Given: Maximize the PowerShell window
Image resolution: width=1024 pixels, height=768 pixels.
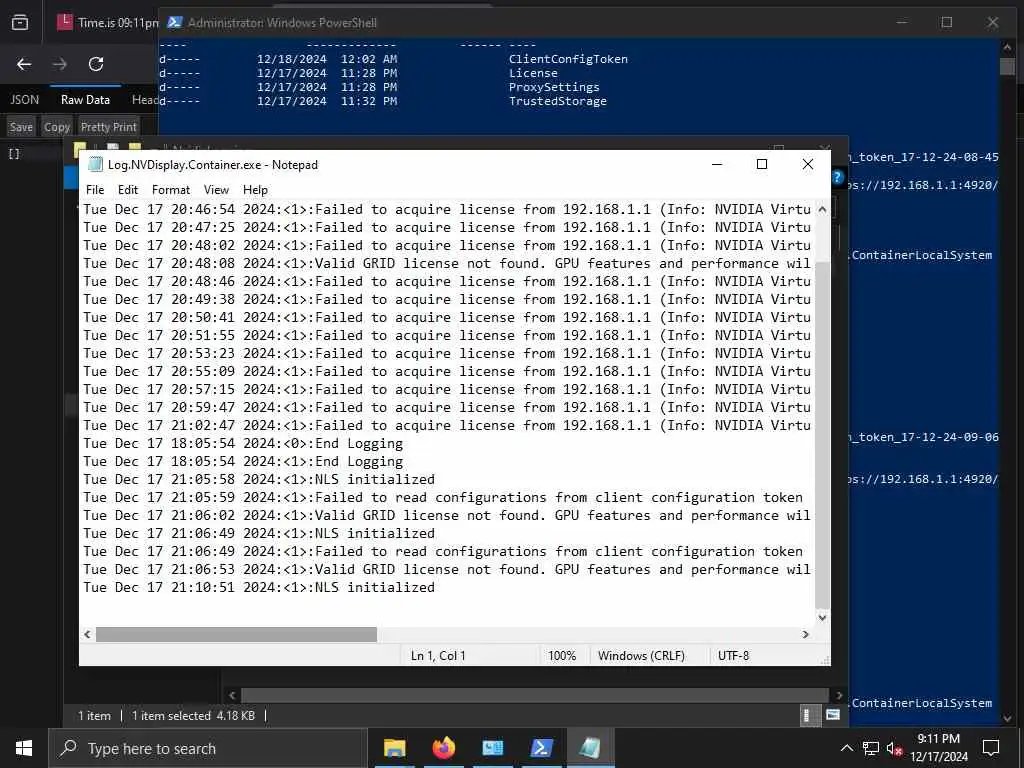Looking at the screenshot, I should click(946, 22).
